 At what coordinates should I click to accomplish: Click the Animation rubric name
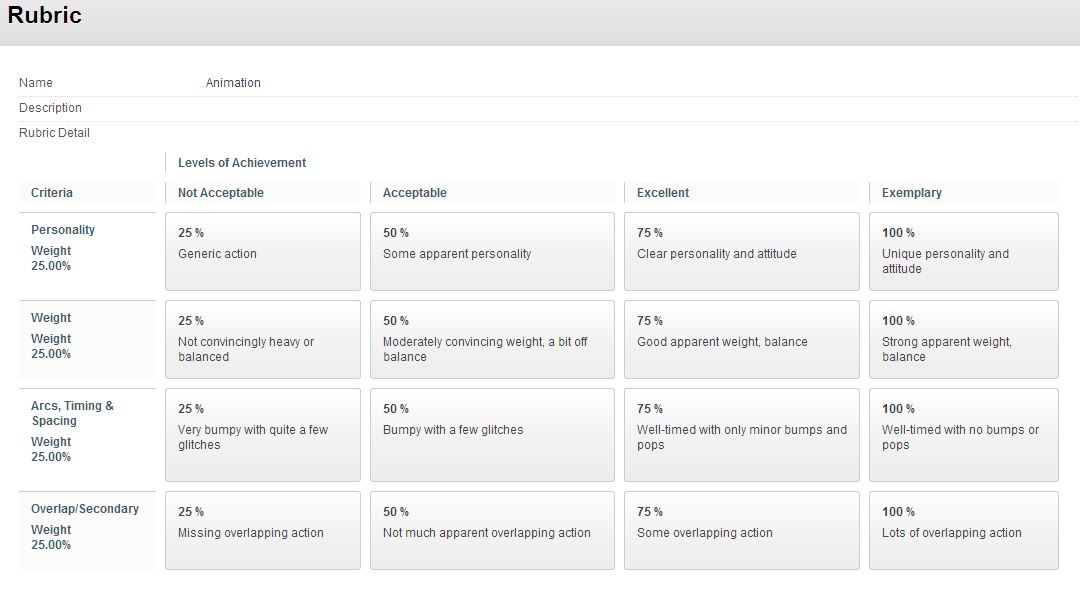tap(233, 83)
